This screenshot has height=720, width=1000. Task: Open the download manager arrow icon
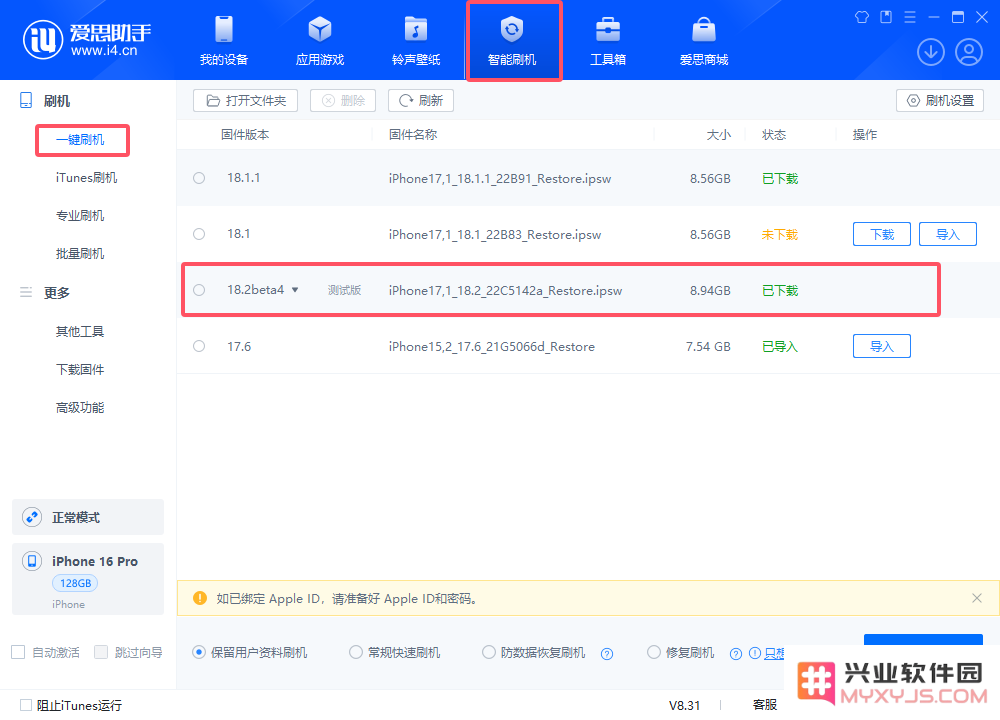click(930, 52)
